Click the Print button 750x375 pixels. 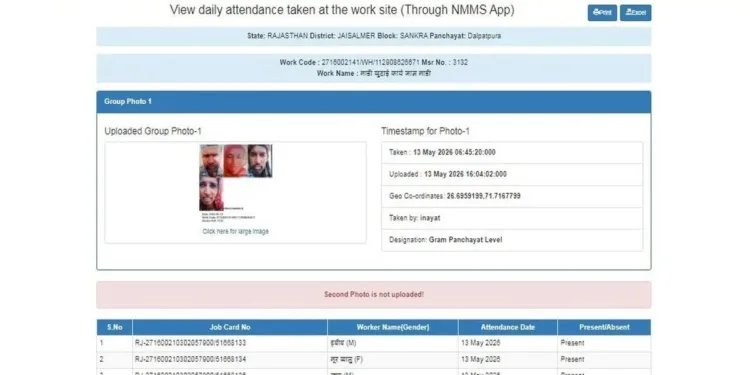(x=602, y=13)
